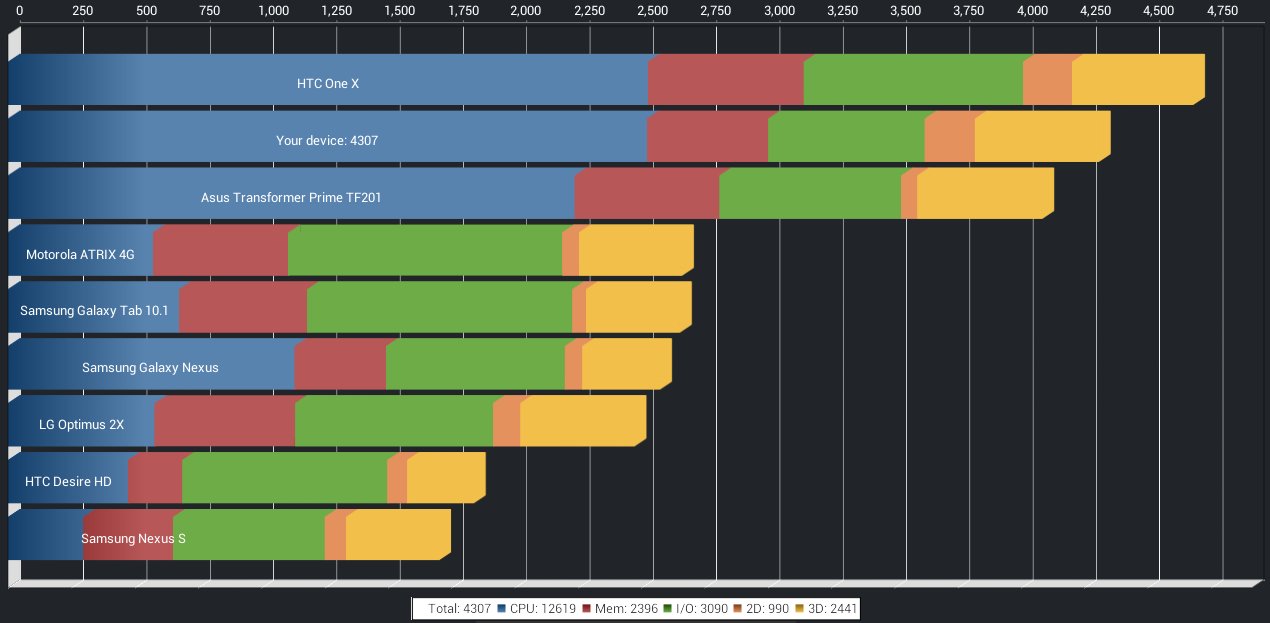1270x623 pixels.
Task: Select the yellow segment of Samsung Galaxy Tab 10.1
Action: [639, 308]
